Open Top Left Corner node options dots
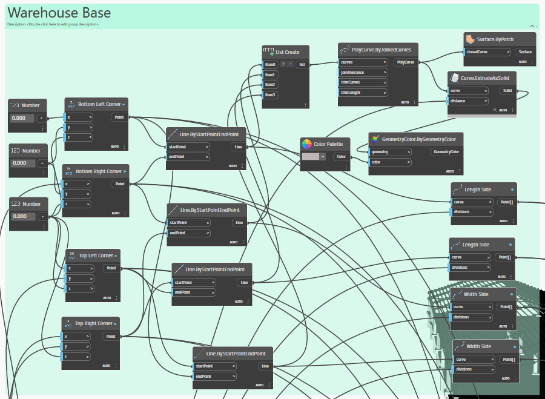This screenshot has height=399, width=545. click(117, 298)
